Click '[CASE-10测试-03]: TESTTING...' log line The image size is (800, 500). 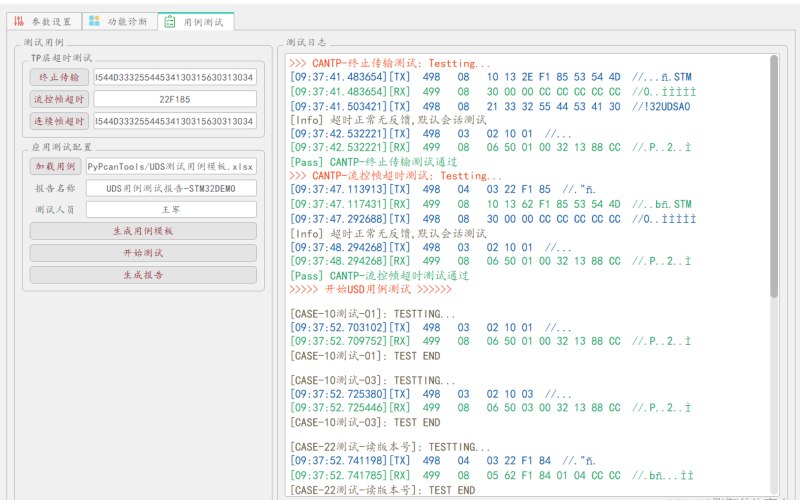[372, 381]
